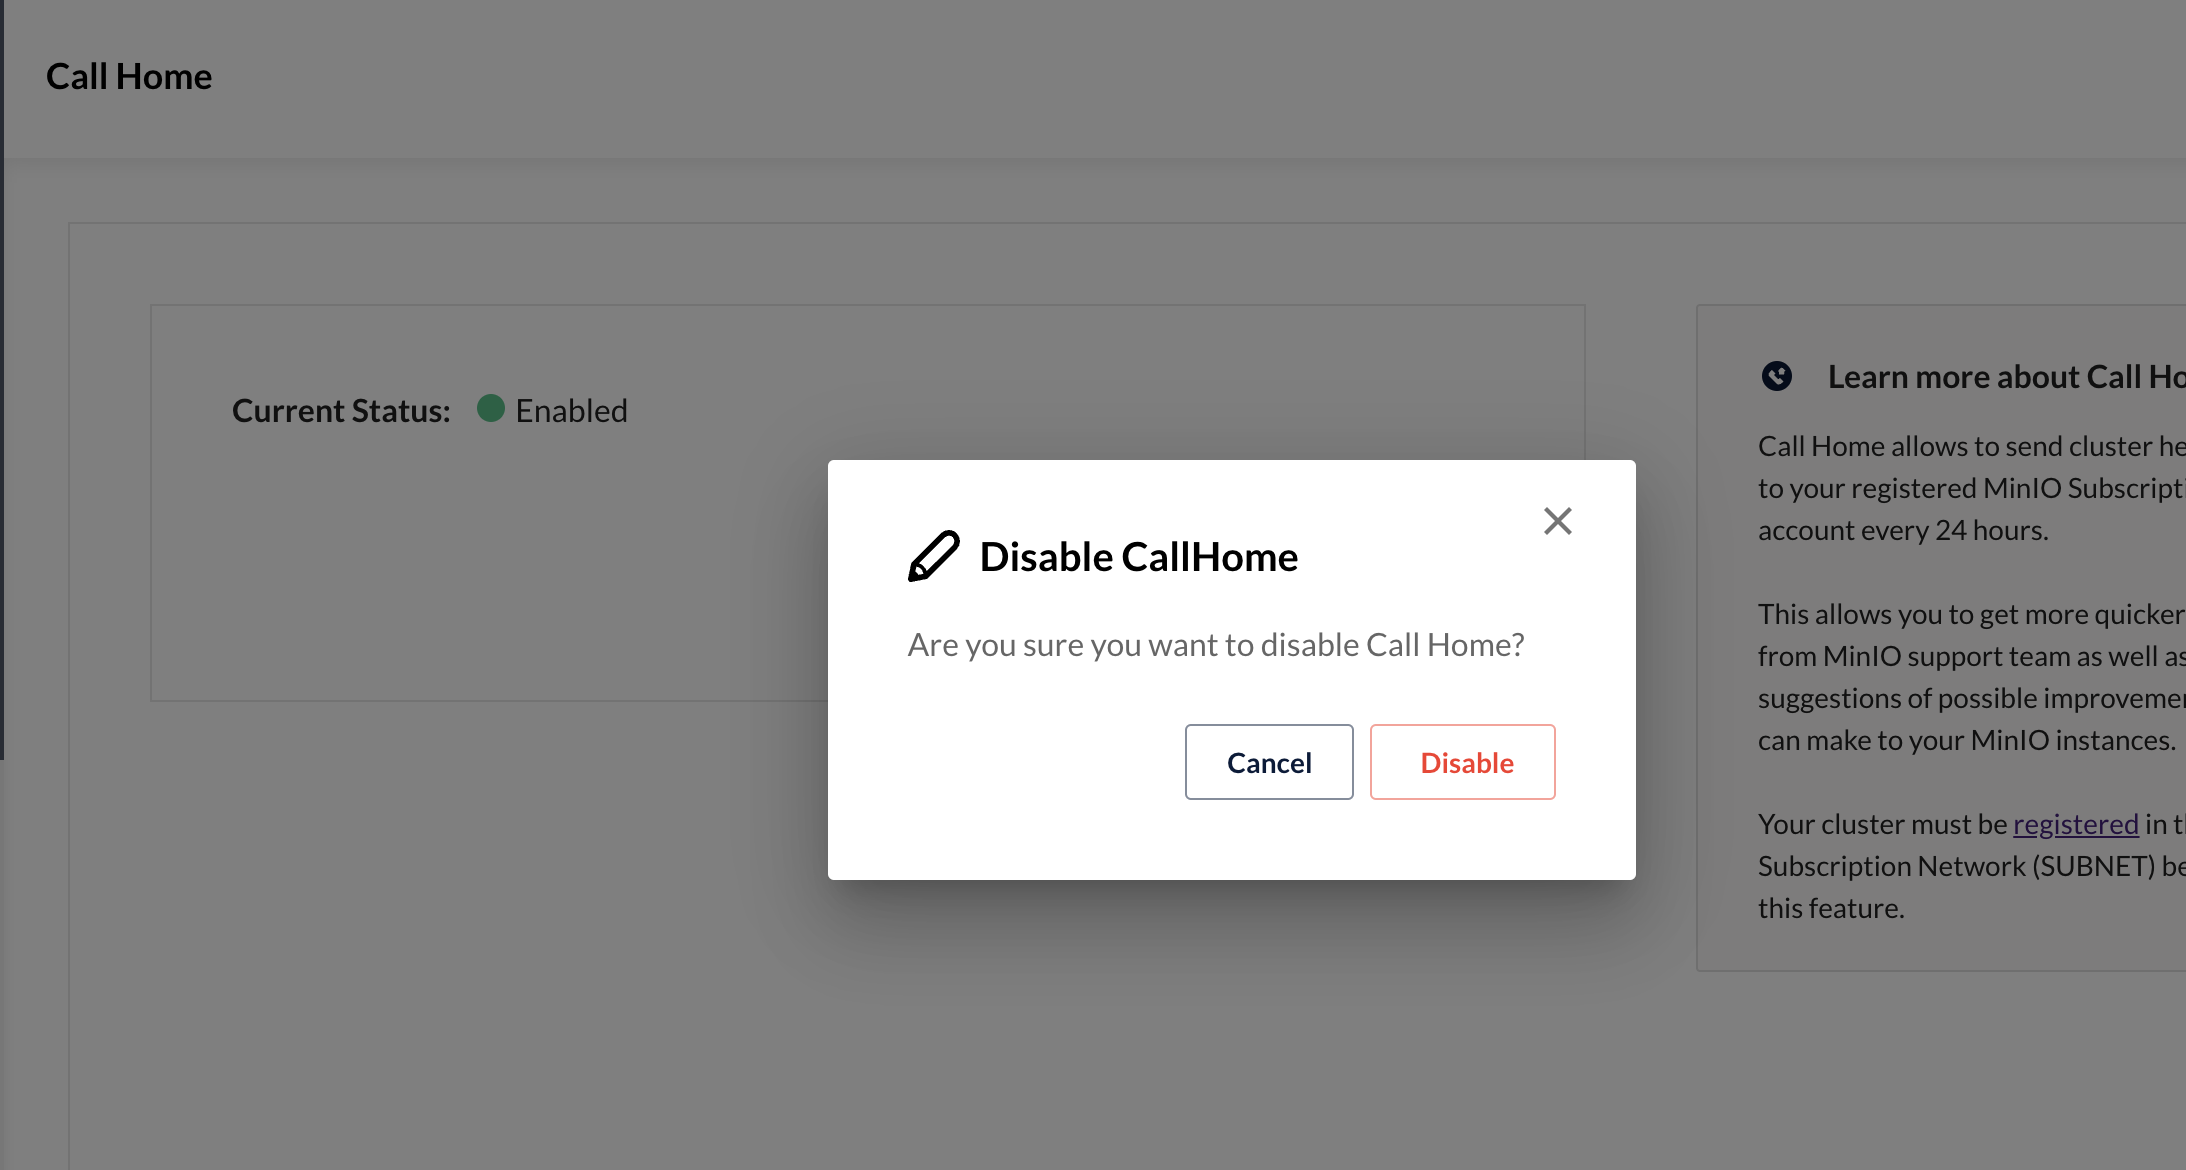The height and width of the screenshot is (1170, 2186).
Task: Click the Current Status label
Action: 341,410
